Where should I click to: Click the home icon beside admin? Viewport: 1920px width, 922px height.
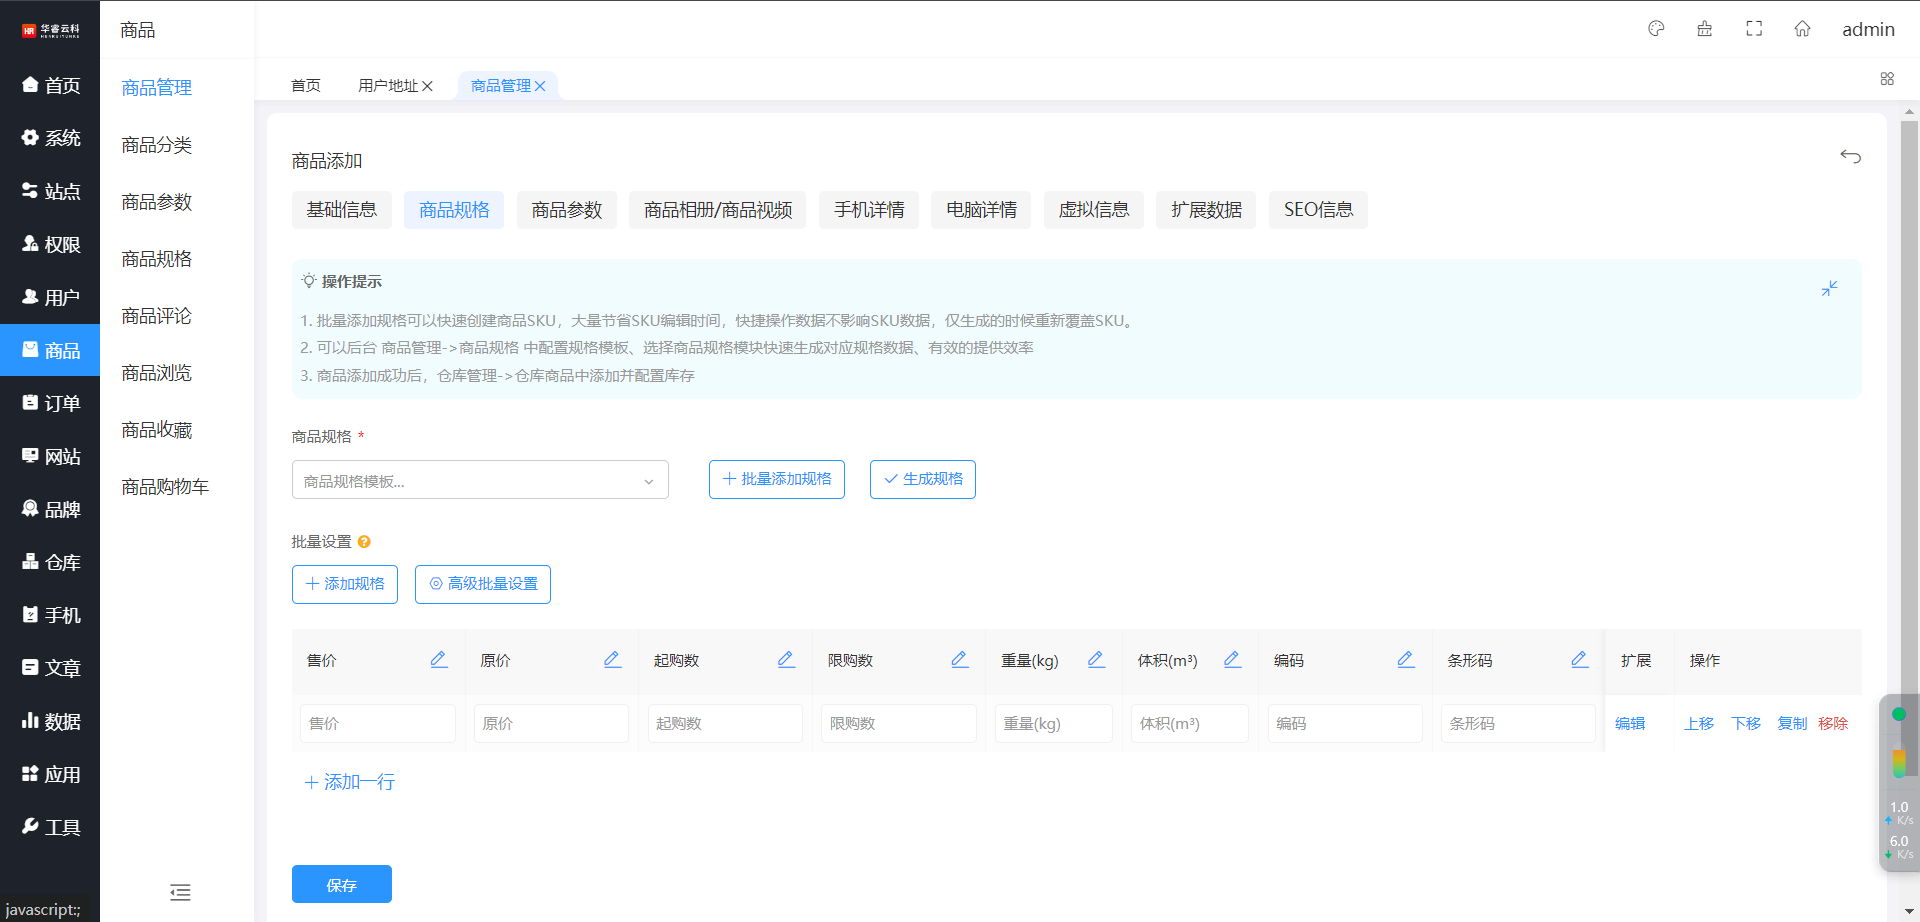pyautogui.click(x=1802, y=29)
